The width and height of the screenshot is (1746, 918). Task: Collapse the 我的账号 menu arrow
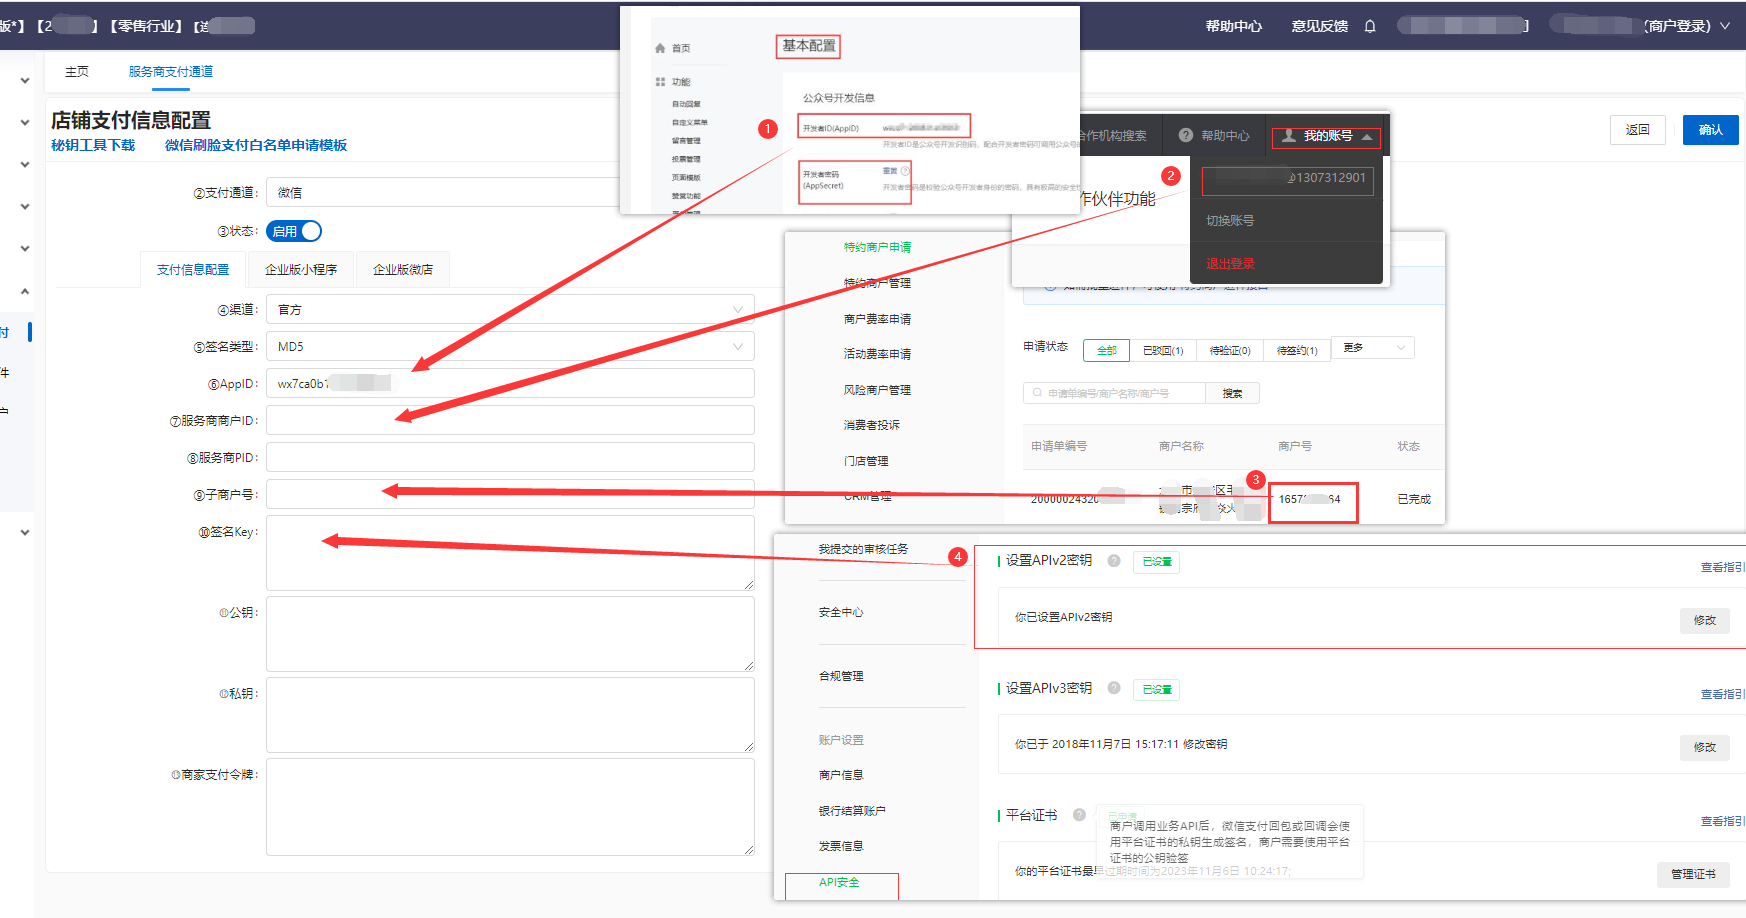pos(1367,136)
